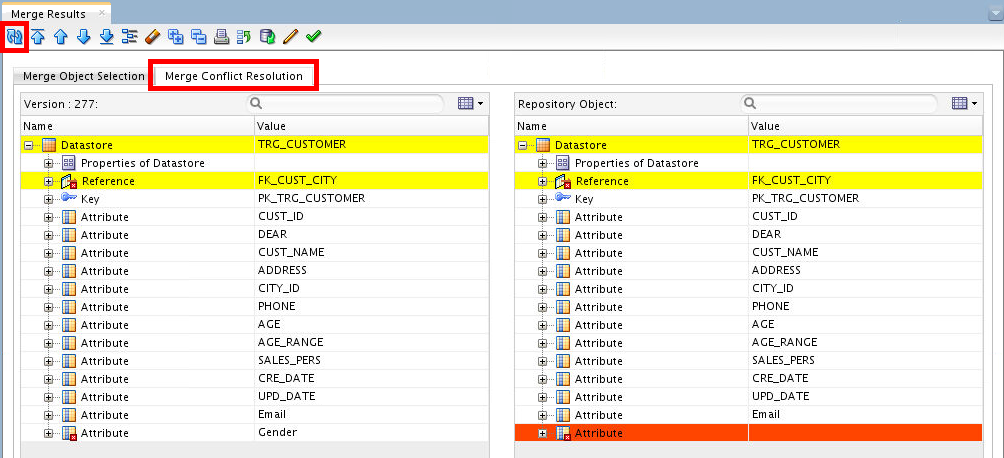
Task: Click the printer toolbar icon
Action: [x=222, y=37]
